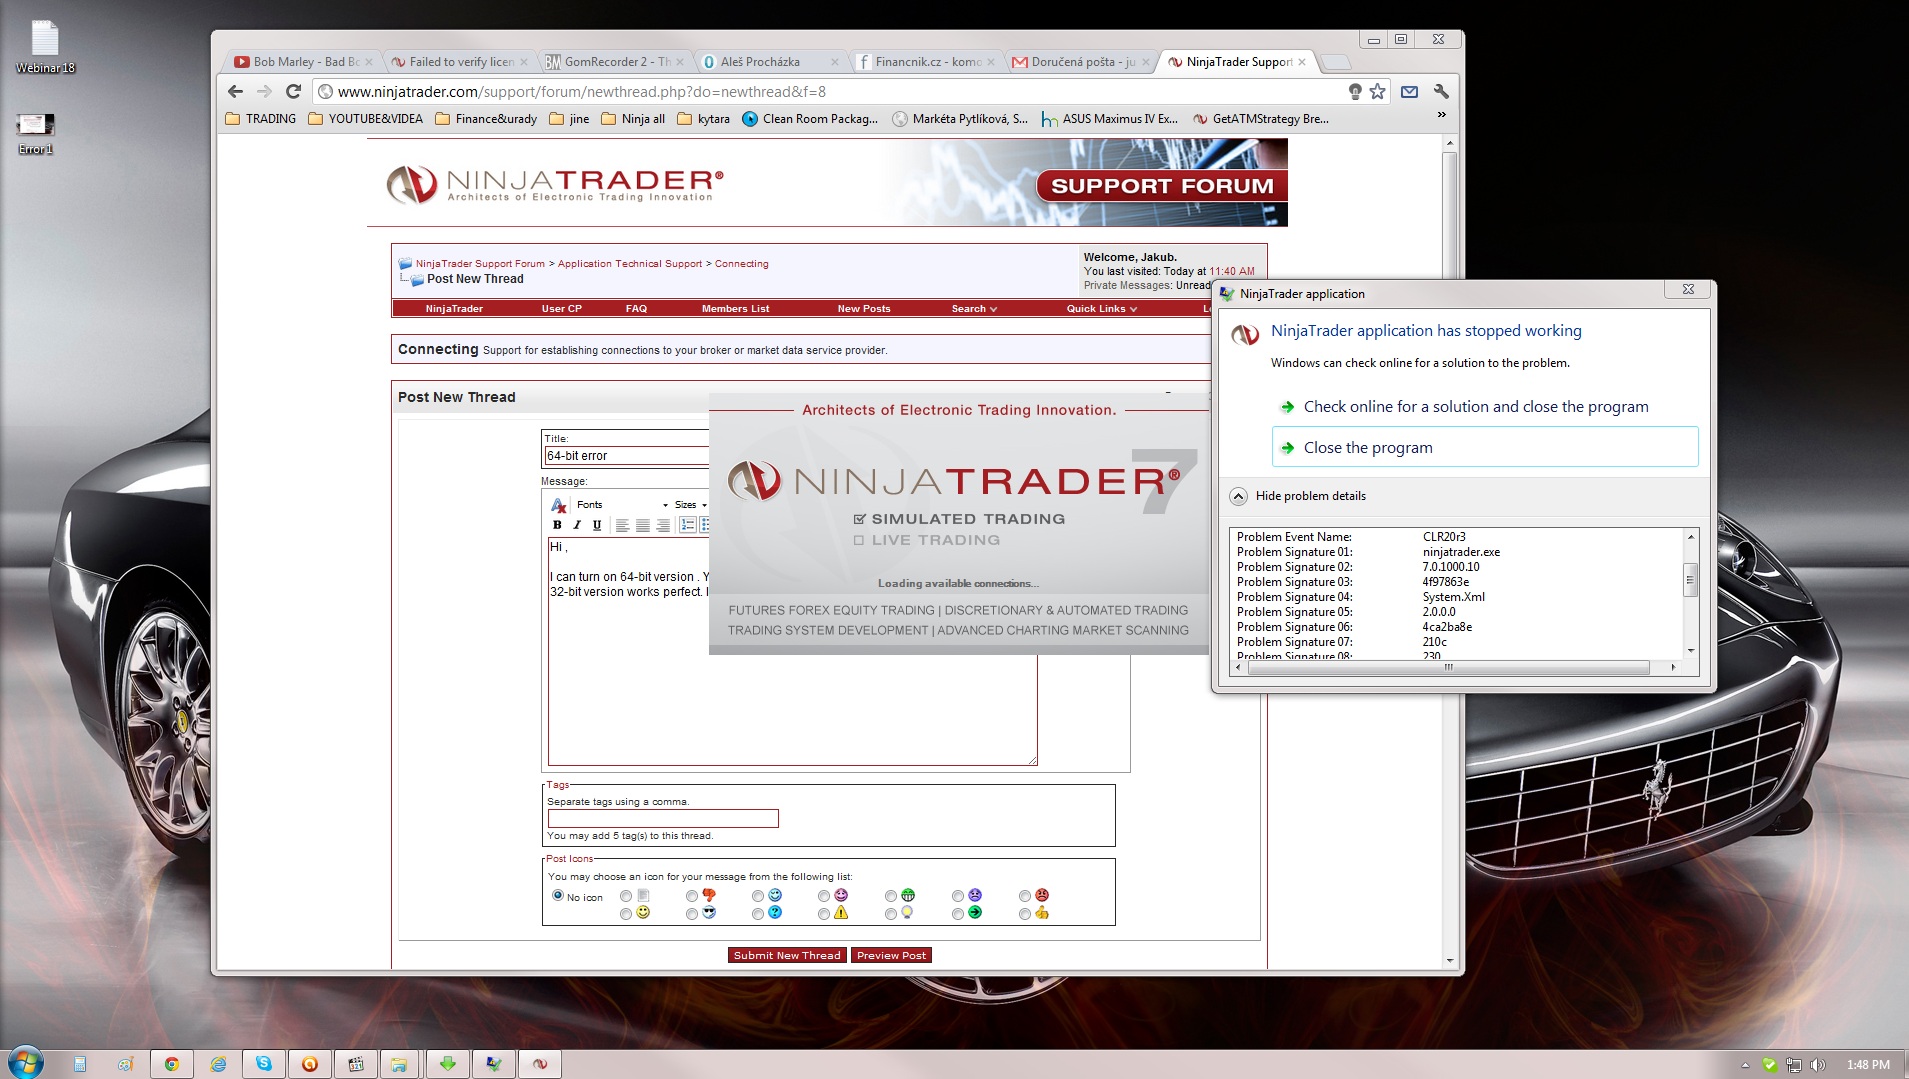The height and width of the screenshot is (1079, 1909).
Task: Click the Submit New Thread button
Action: click(x=787, y=956)
